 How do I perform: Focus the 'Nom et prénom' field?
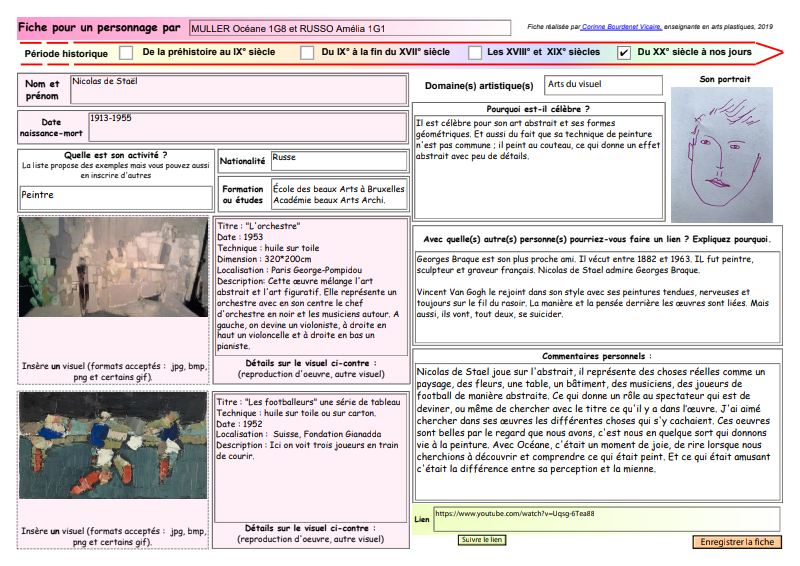click(x=239, y=90)
